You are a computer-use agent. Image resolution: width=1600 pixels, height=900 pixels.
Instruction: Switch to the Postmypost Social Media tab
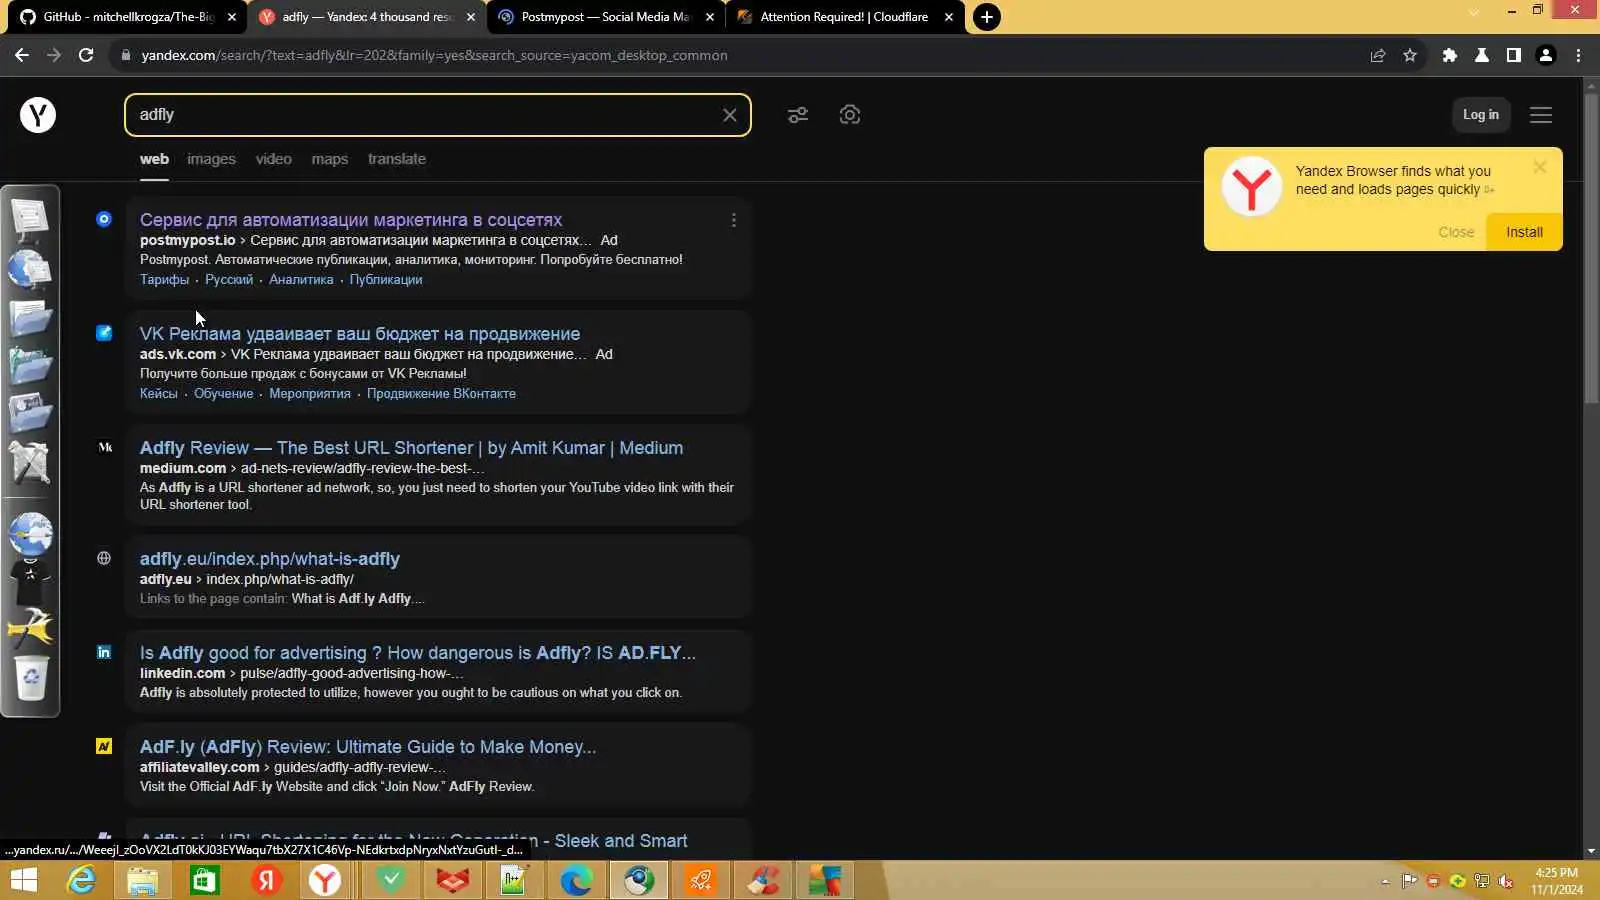(x=605, y=17)
